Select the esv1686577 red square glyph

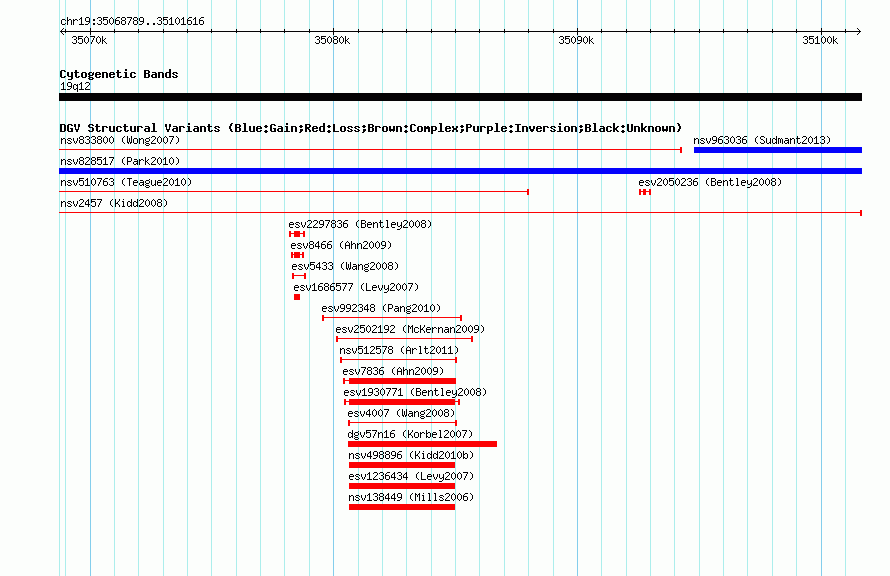(x=297, y=297)
